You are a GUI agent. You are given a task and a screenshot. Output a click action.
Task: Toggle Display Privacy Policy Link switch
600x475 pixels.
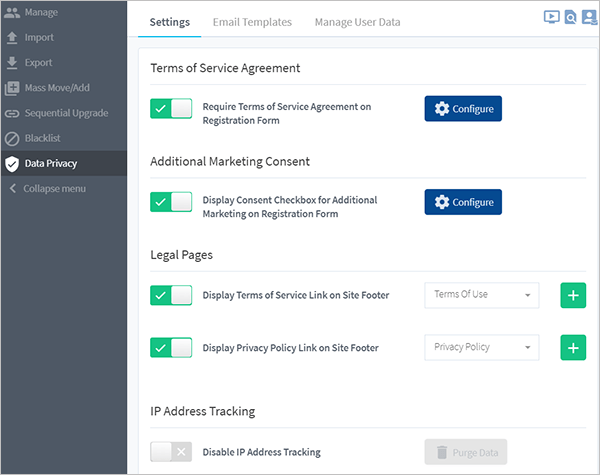tap(171, 348)
